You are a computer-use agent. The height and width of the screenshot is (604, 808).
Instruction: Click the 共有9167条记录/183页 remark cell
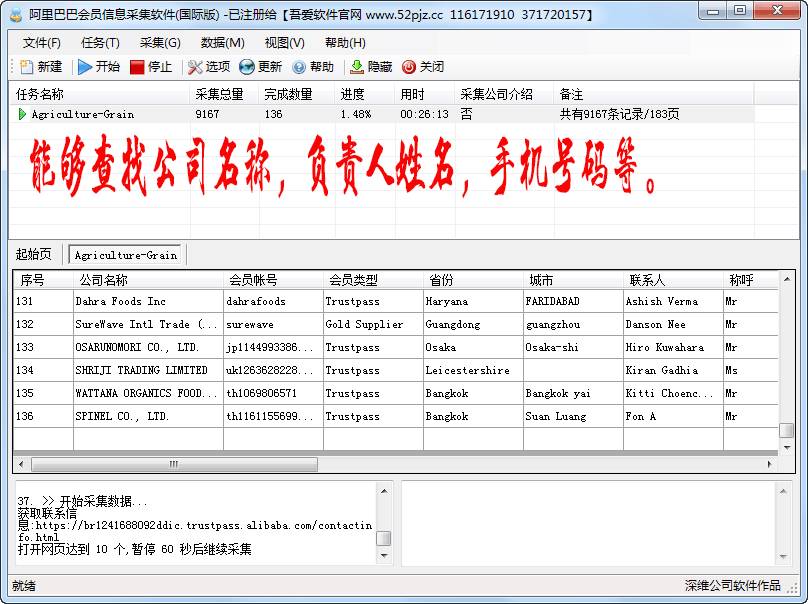click(619, 114)
